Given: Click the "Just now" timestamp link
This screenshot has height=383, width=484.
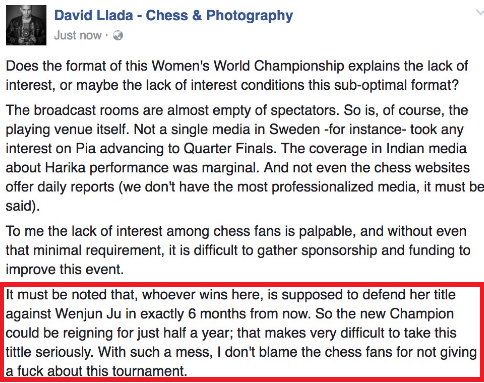Looking at the screenshot, I should click(78, 35).
